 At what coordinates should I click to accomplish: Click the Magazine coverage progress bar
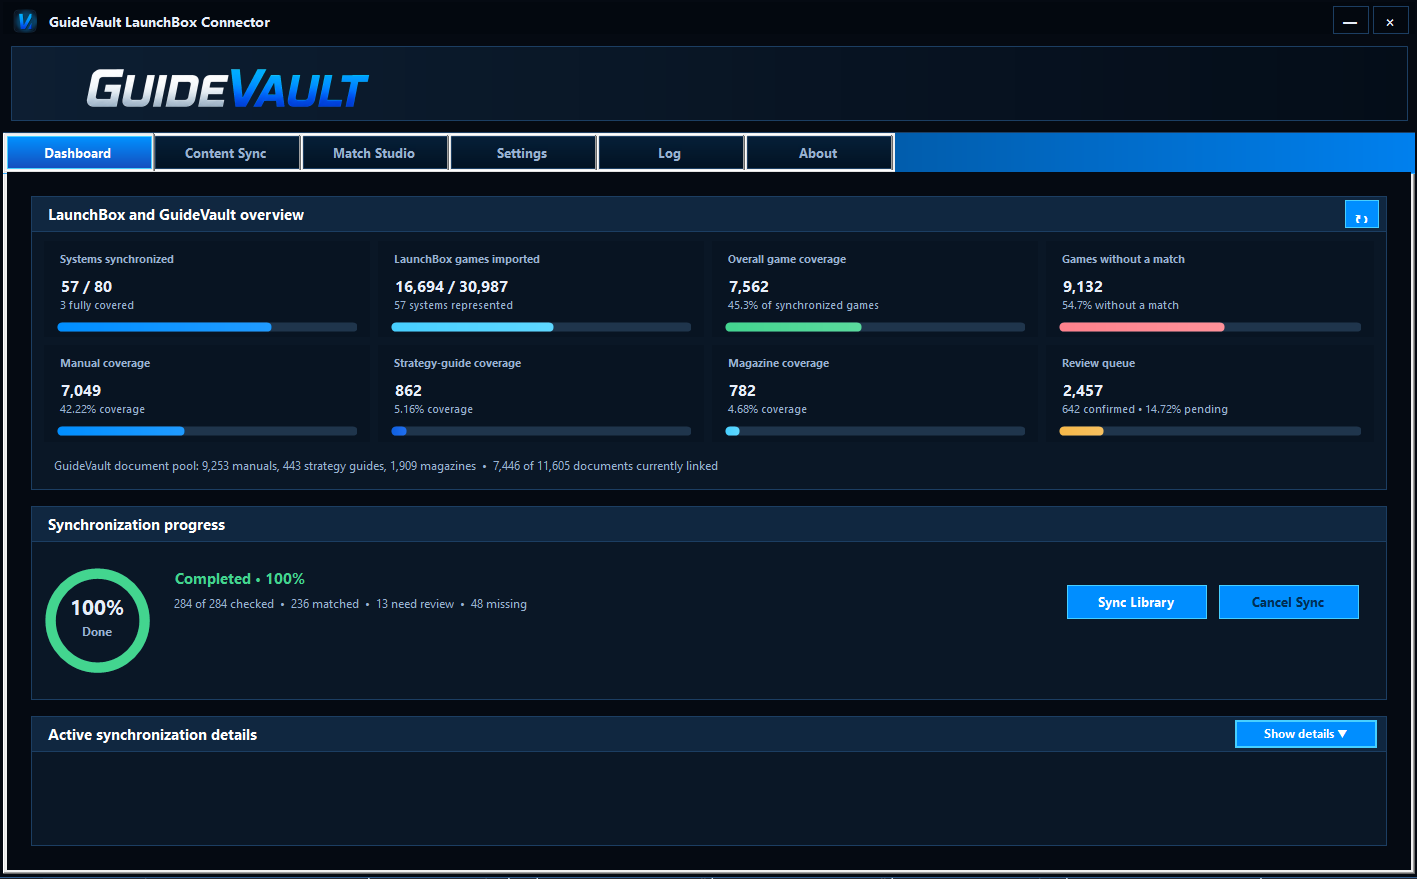875,431
